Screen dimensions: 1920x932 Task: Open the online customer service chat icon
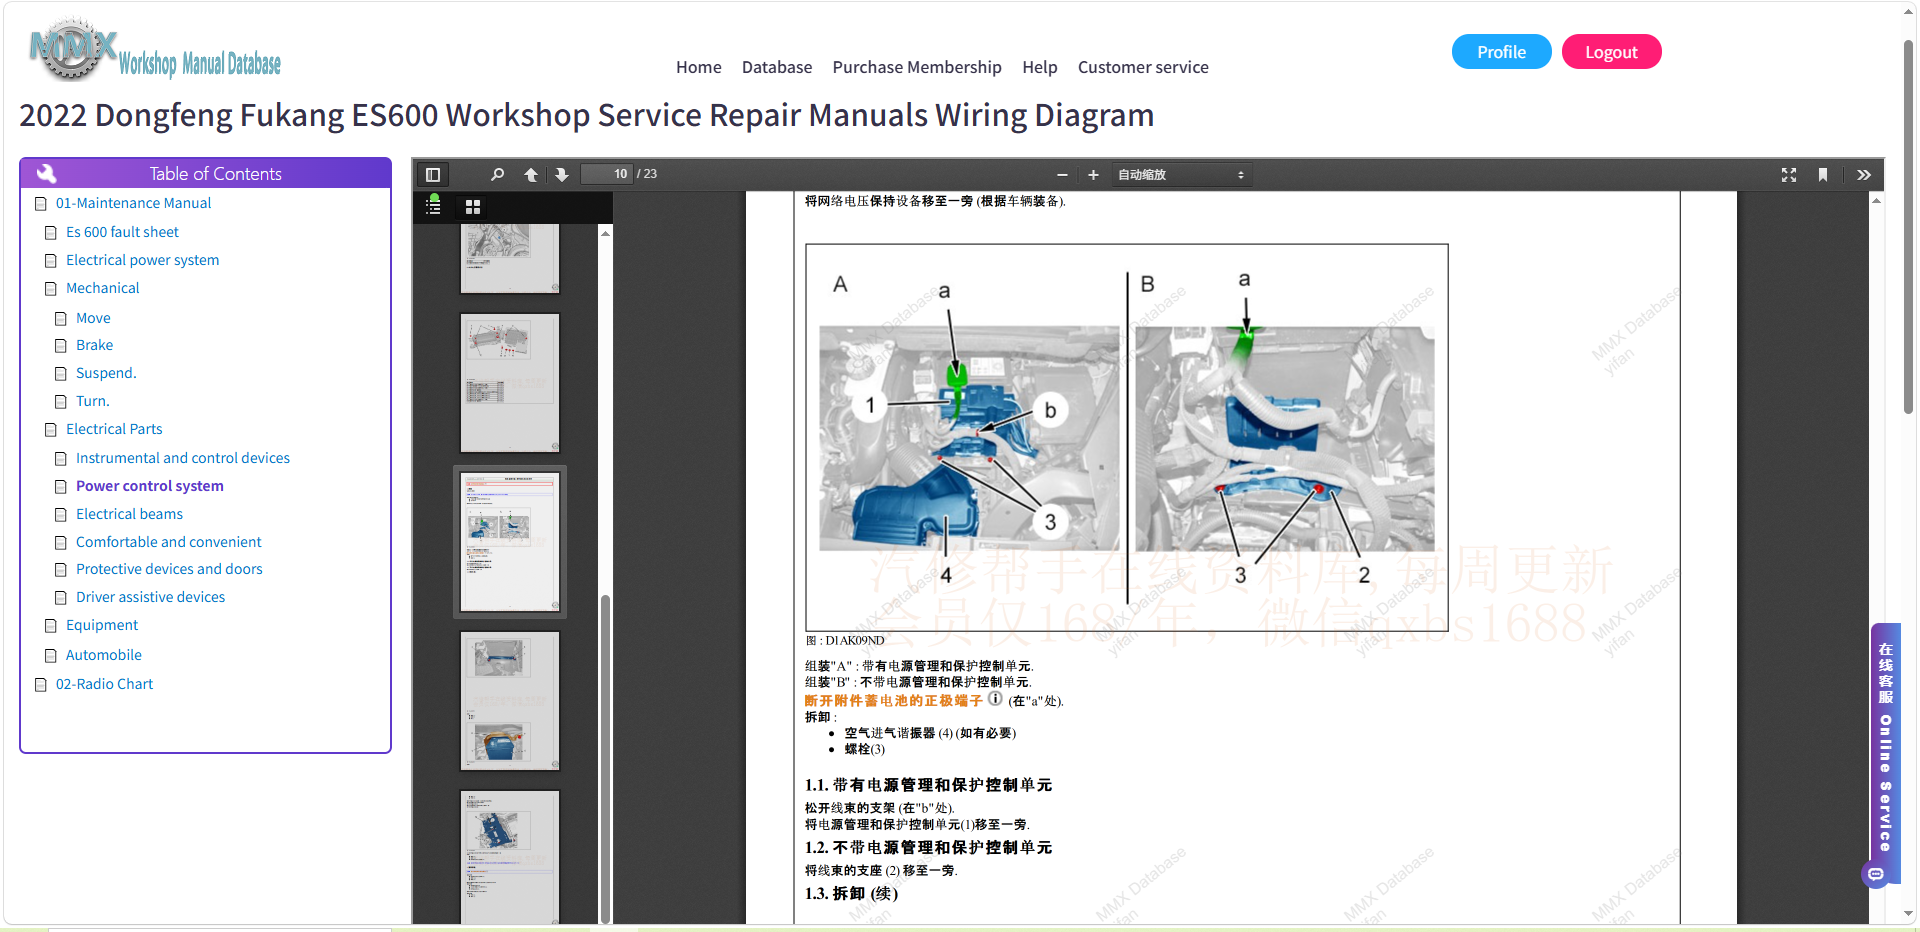click(x=1876, y=874)
